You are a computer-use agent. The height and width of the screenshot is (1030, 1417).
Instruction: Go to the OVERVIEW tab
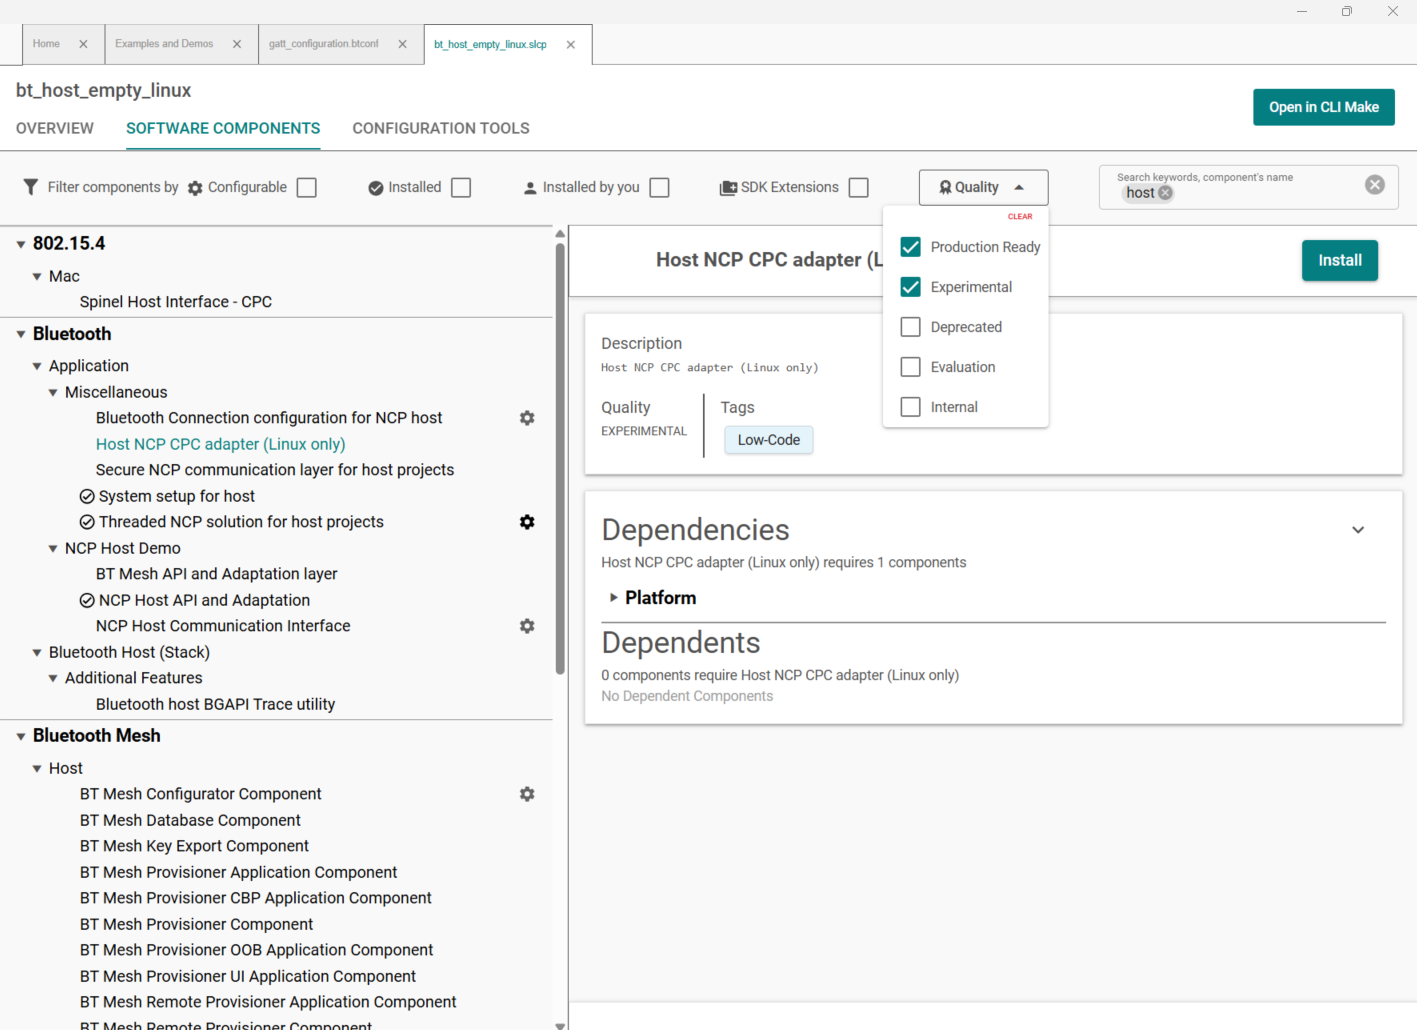[x=55, y=128]
